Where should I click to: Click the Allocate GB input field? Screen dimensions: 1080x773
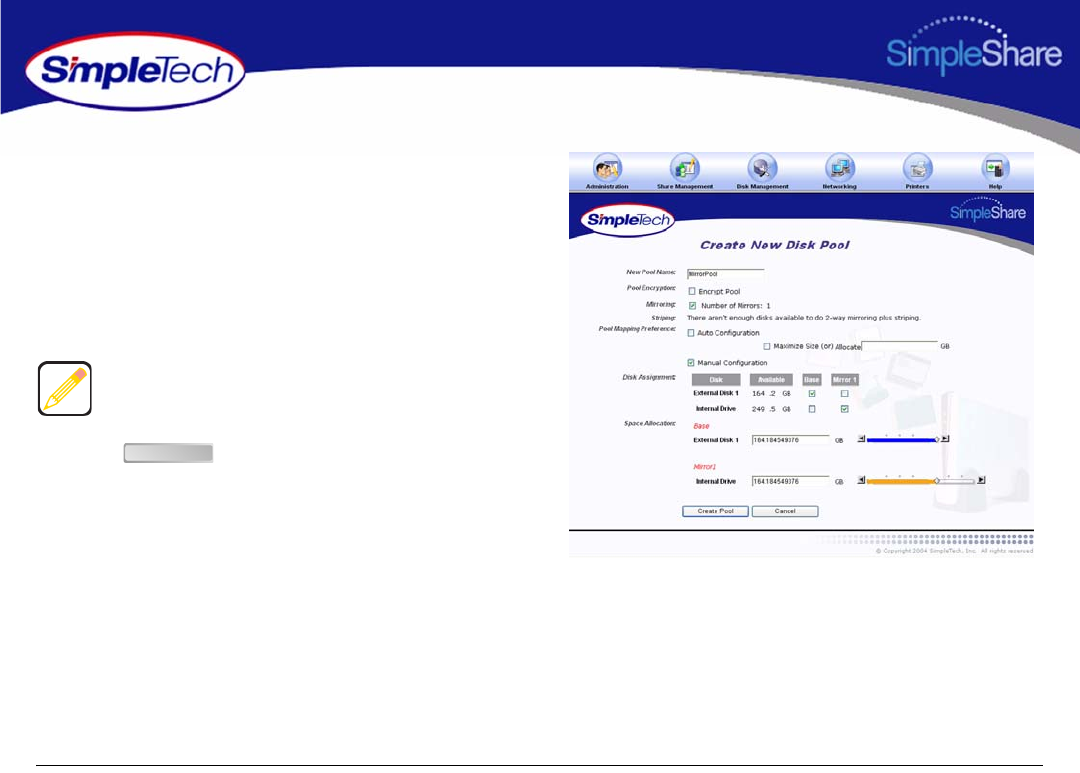coord(900,346)
